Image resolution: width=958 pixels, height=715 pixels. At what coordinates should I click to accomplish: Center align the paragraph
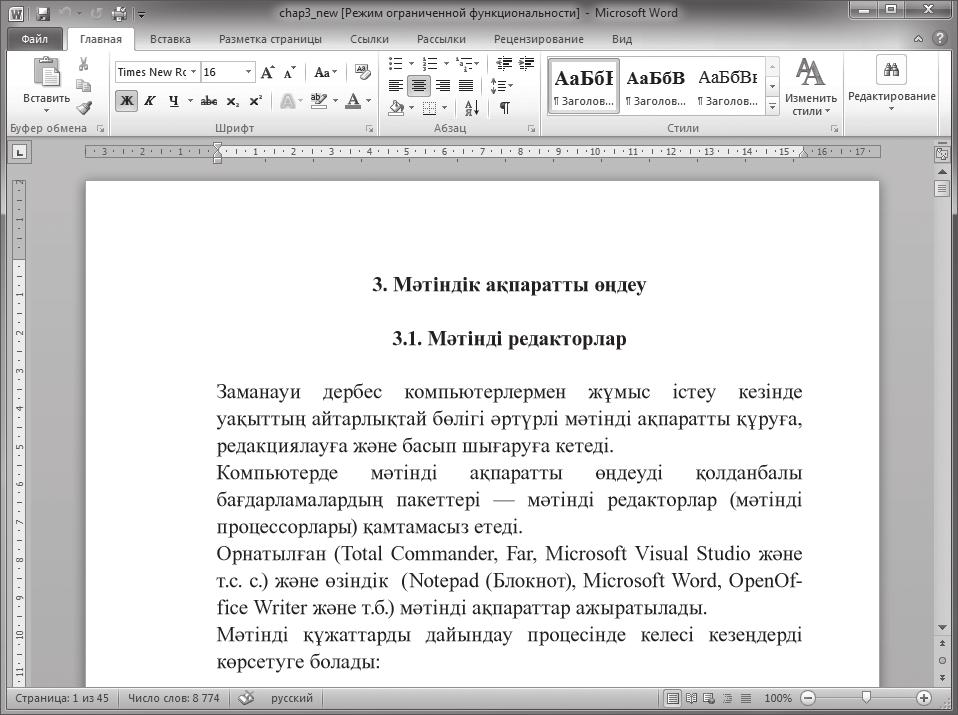tap(419, 86)
